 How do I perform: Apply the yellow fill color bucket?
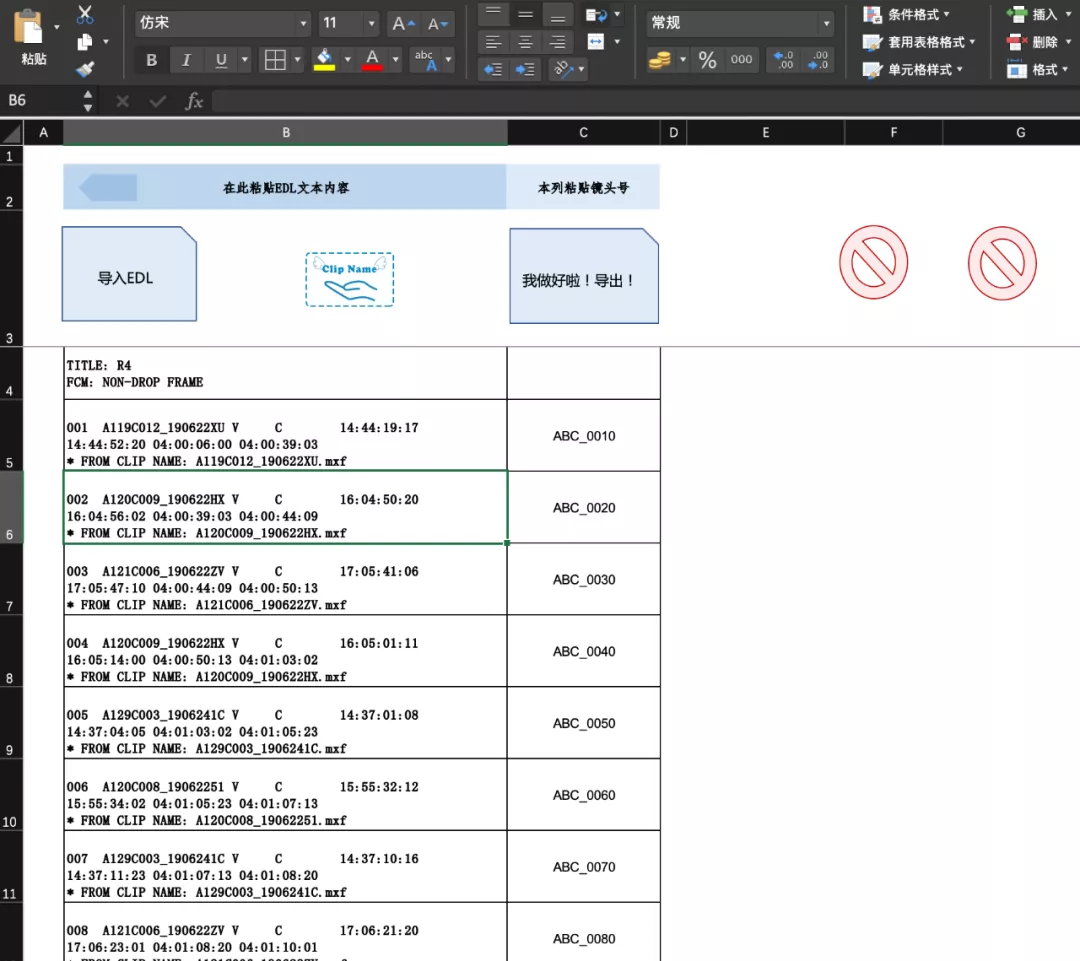(x=324, y=60)
